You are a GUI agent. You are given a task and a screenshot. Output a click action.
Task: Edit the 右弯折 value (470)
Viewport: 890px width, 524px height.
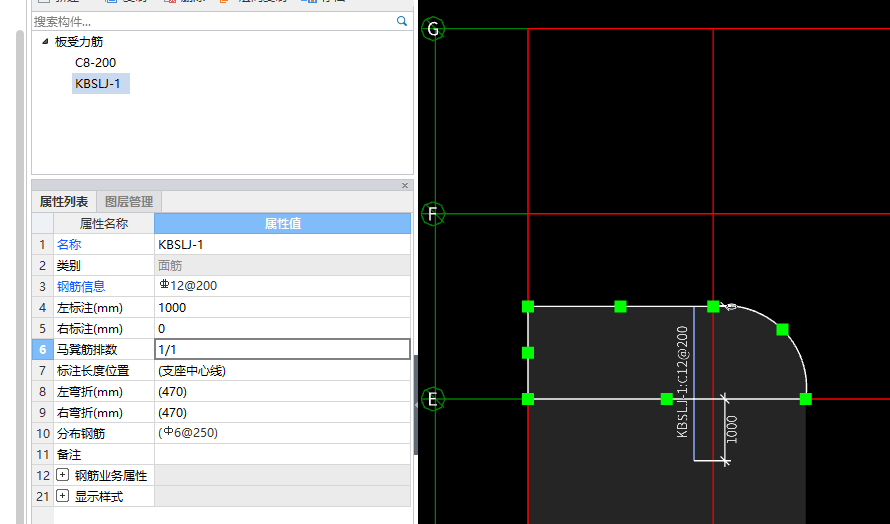tap(283, 413)
